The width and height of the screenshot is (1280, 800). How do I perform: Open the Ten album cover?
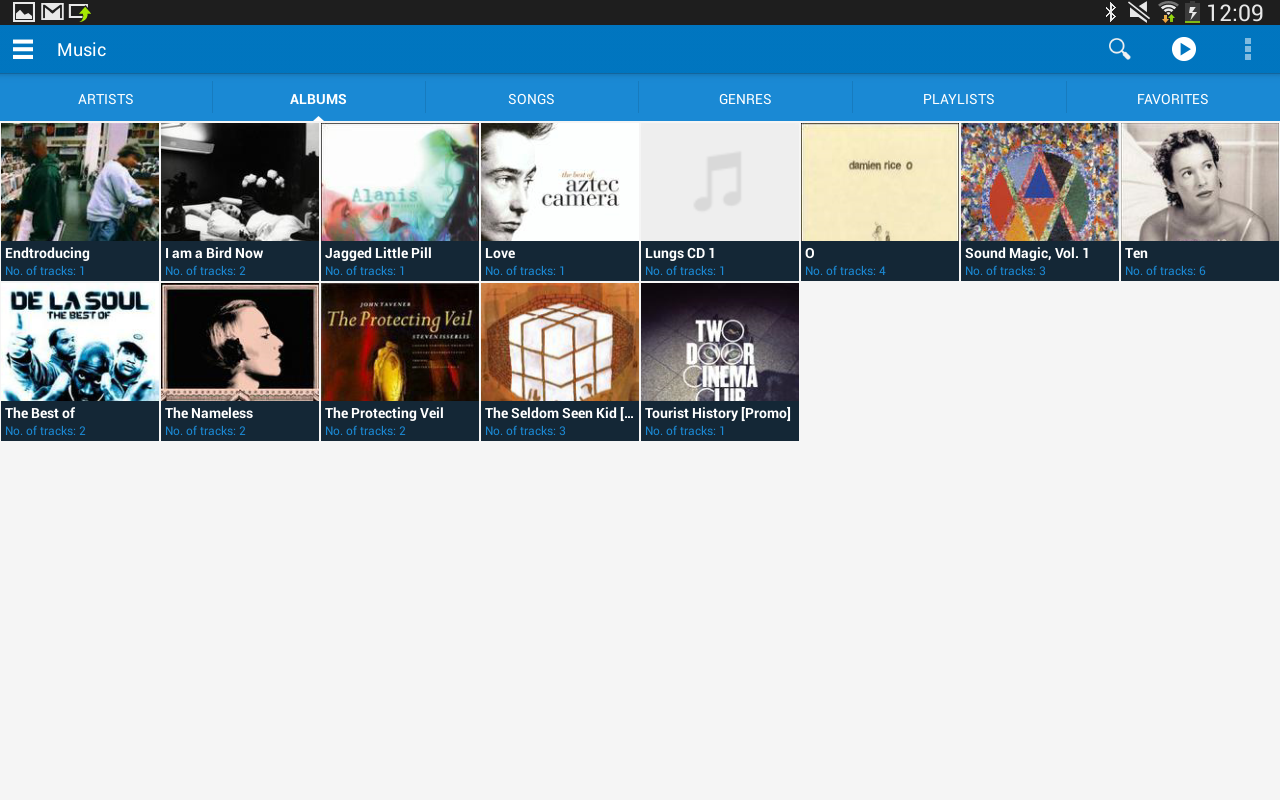(1200, 182)
